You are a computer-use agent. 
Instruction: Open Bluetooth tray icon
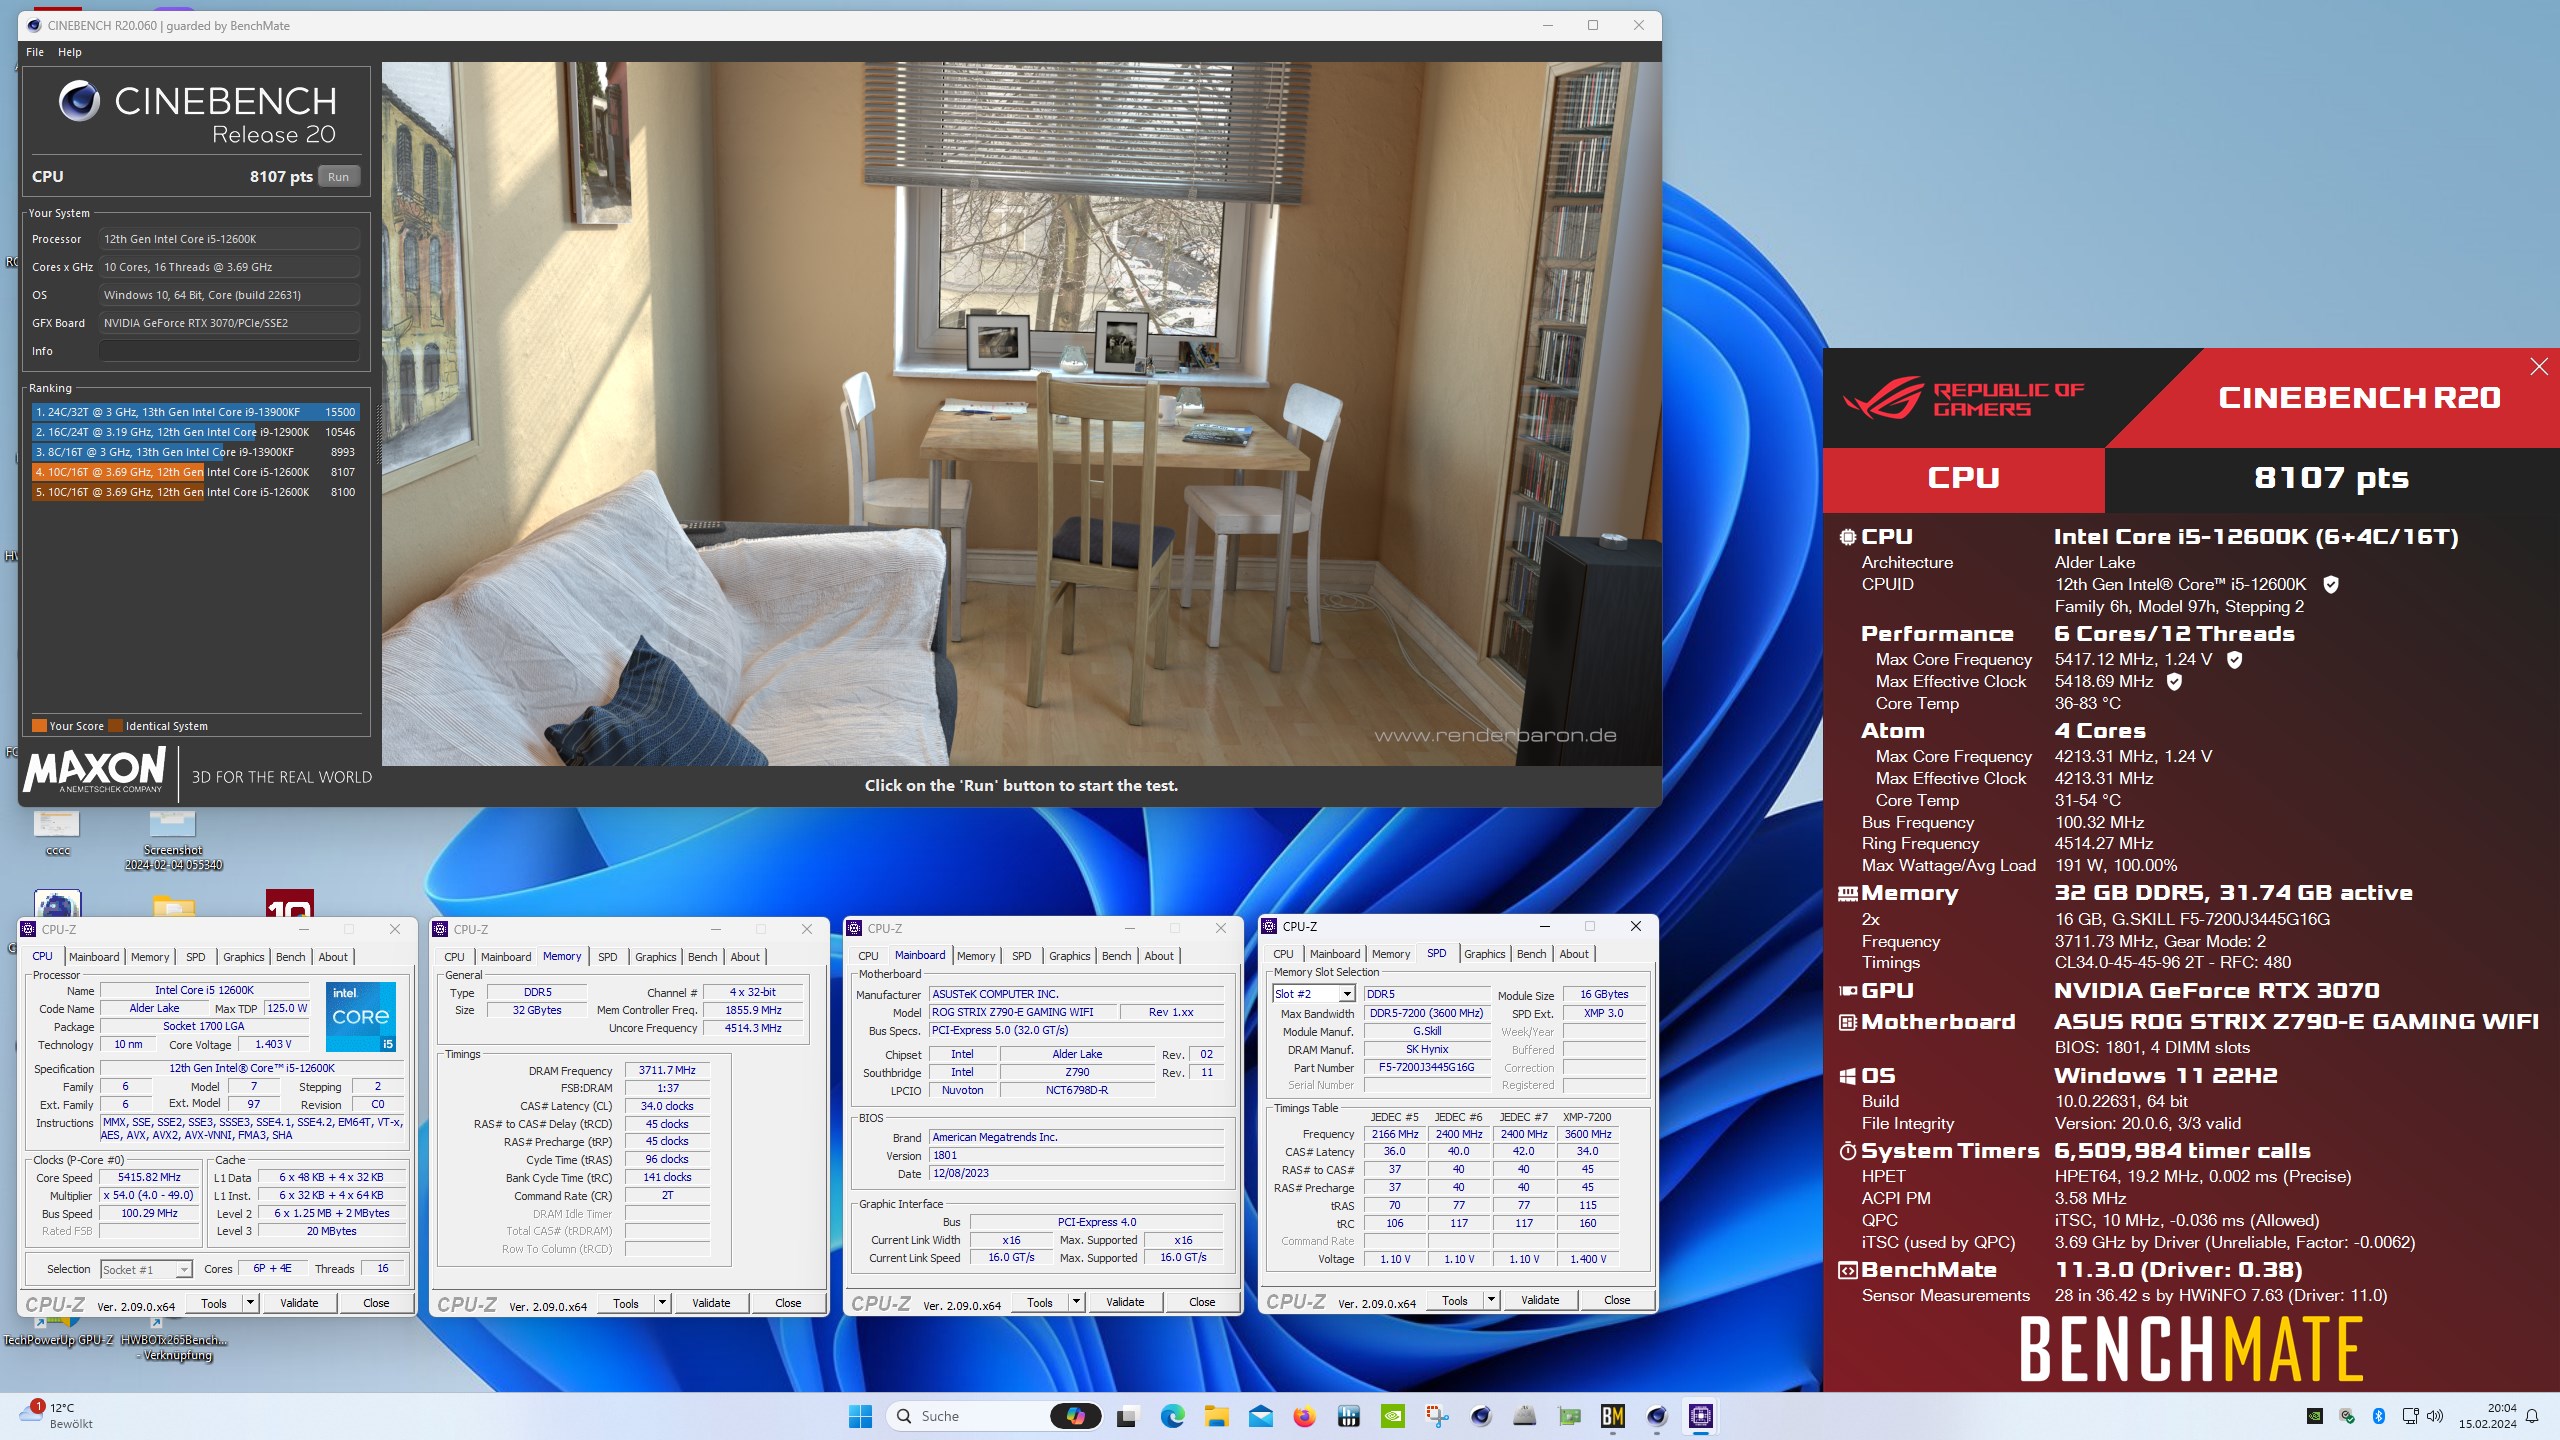pyautogui.click(x=2379, y=1416)
